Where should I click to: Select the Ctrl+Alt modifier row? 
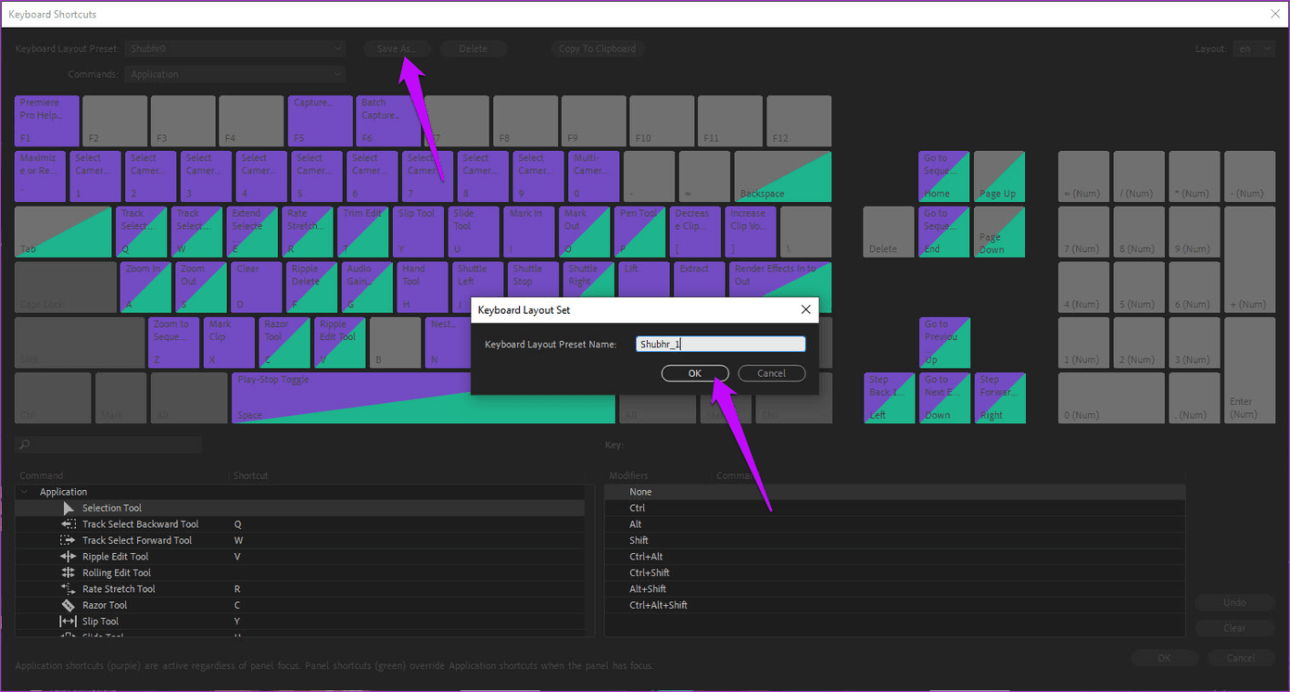646,557
